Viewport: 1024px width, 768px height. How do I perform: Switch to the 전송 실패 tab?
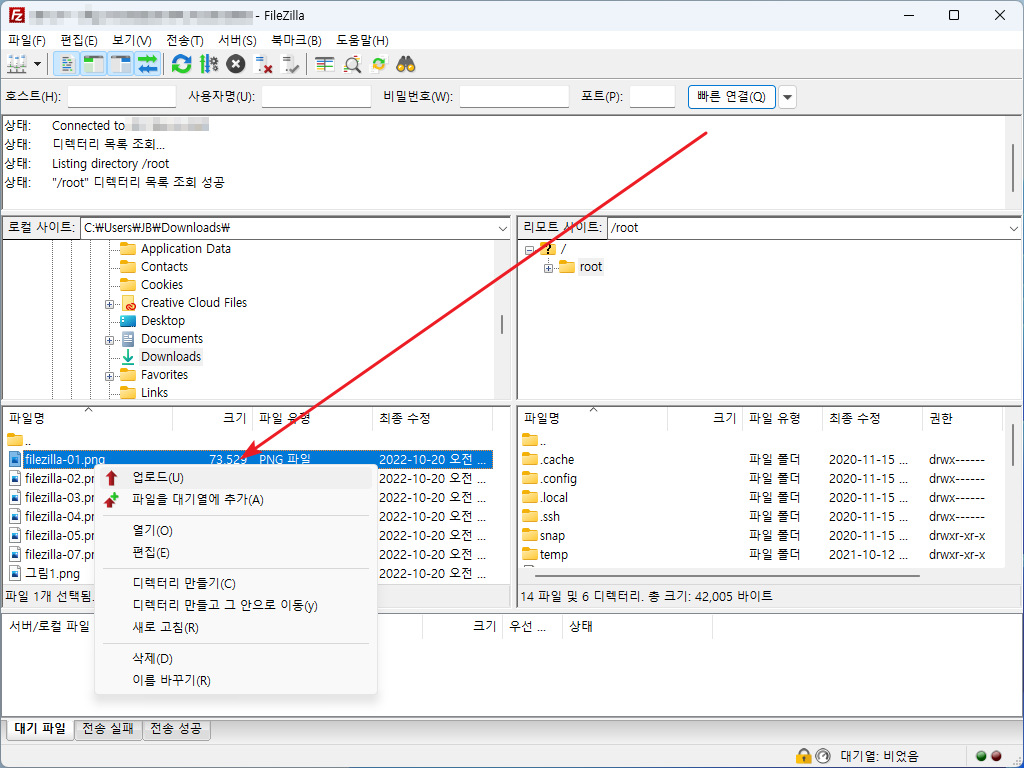[108, 729]
